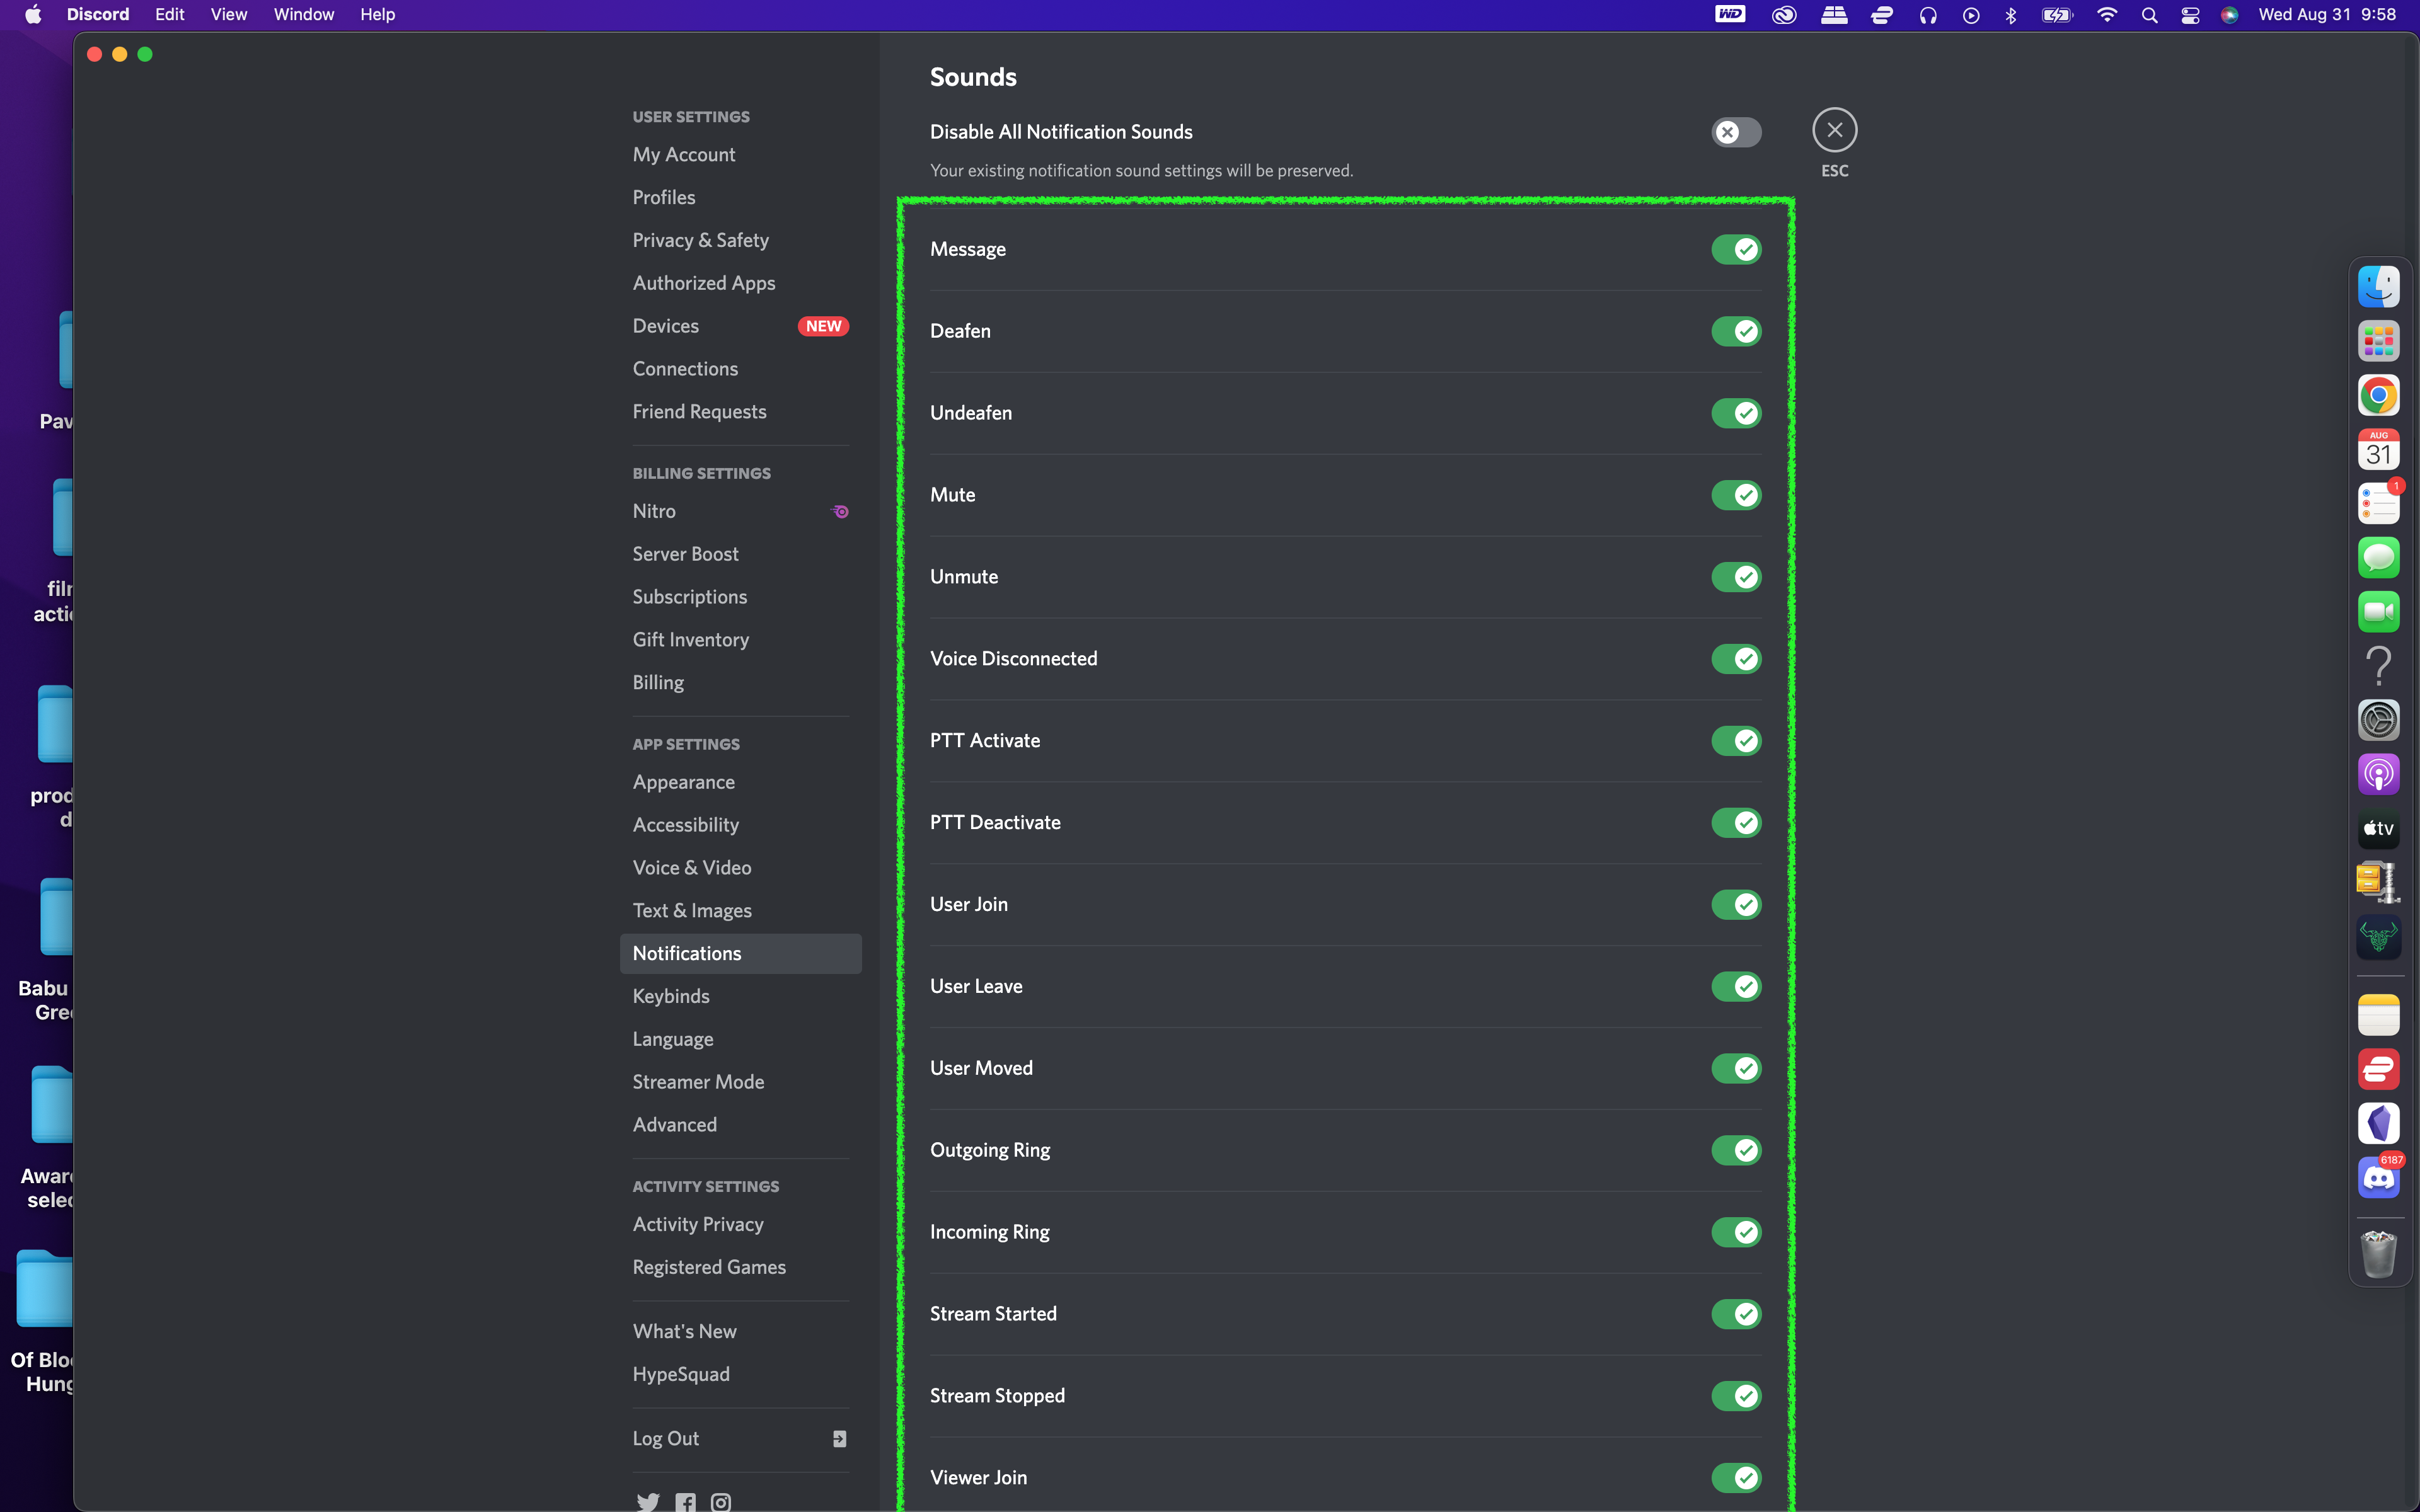Open Devices settings with NEW badge
The height and width of the screenshot is (1512, 2420).
point(666,326)
